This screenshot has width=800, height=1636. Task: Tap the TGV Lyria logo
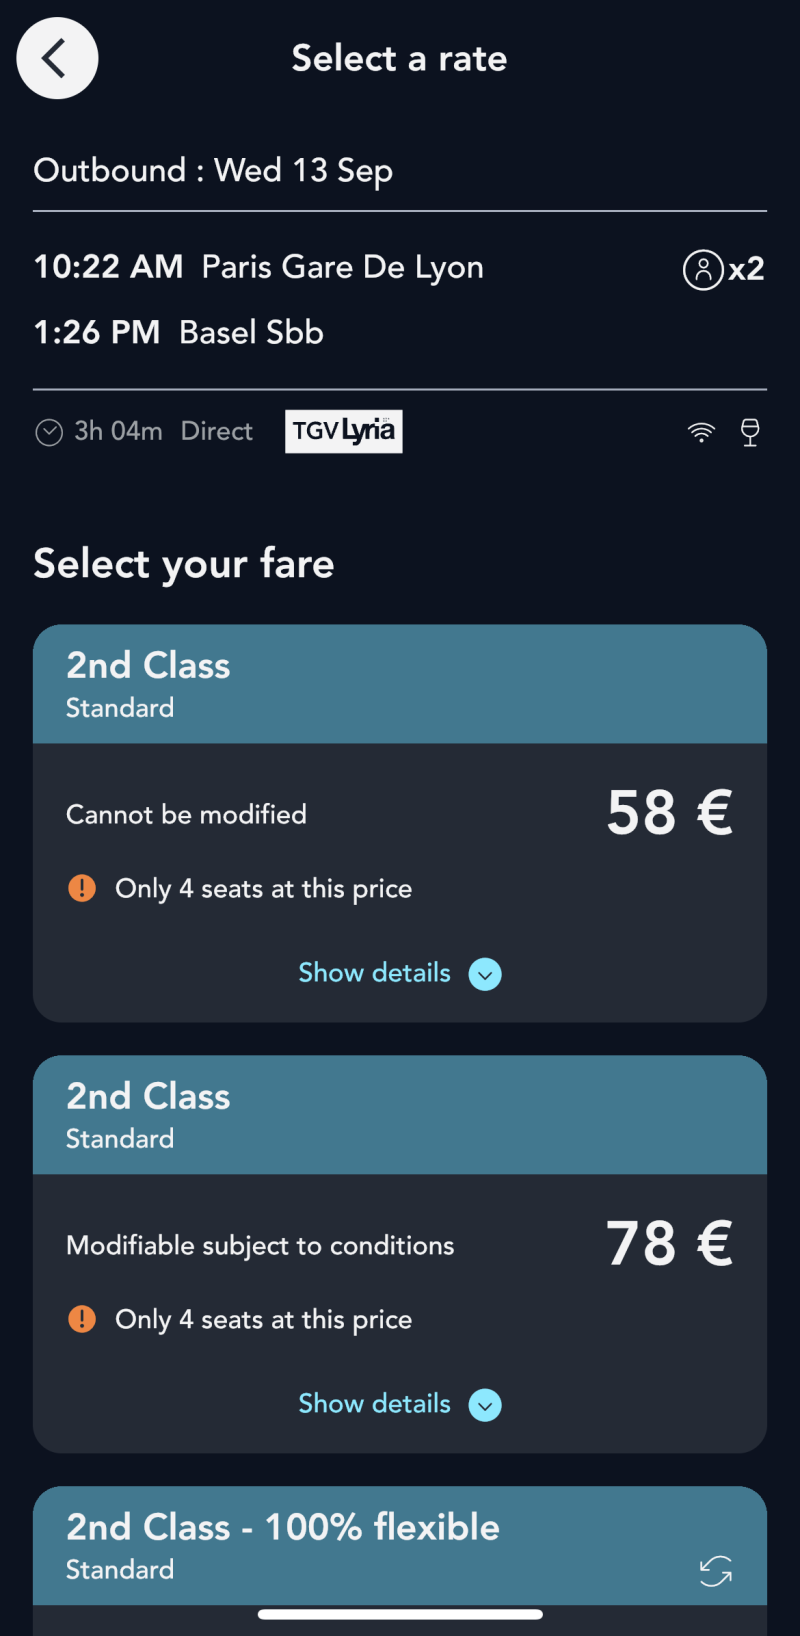pyautogui.click(x=344, y=431)
